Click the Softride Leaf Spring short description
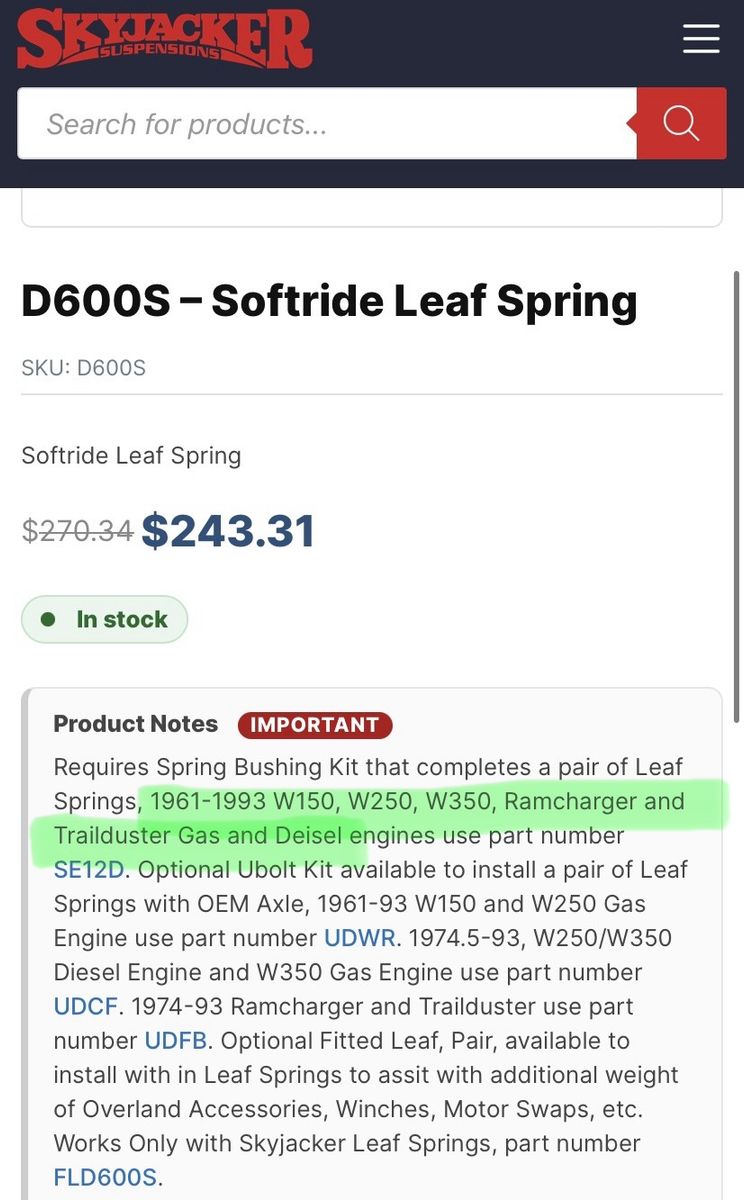Viewport: 744px width, 1200px height. coord(131,456)
